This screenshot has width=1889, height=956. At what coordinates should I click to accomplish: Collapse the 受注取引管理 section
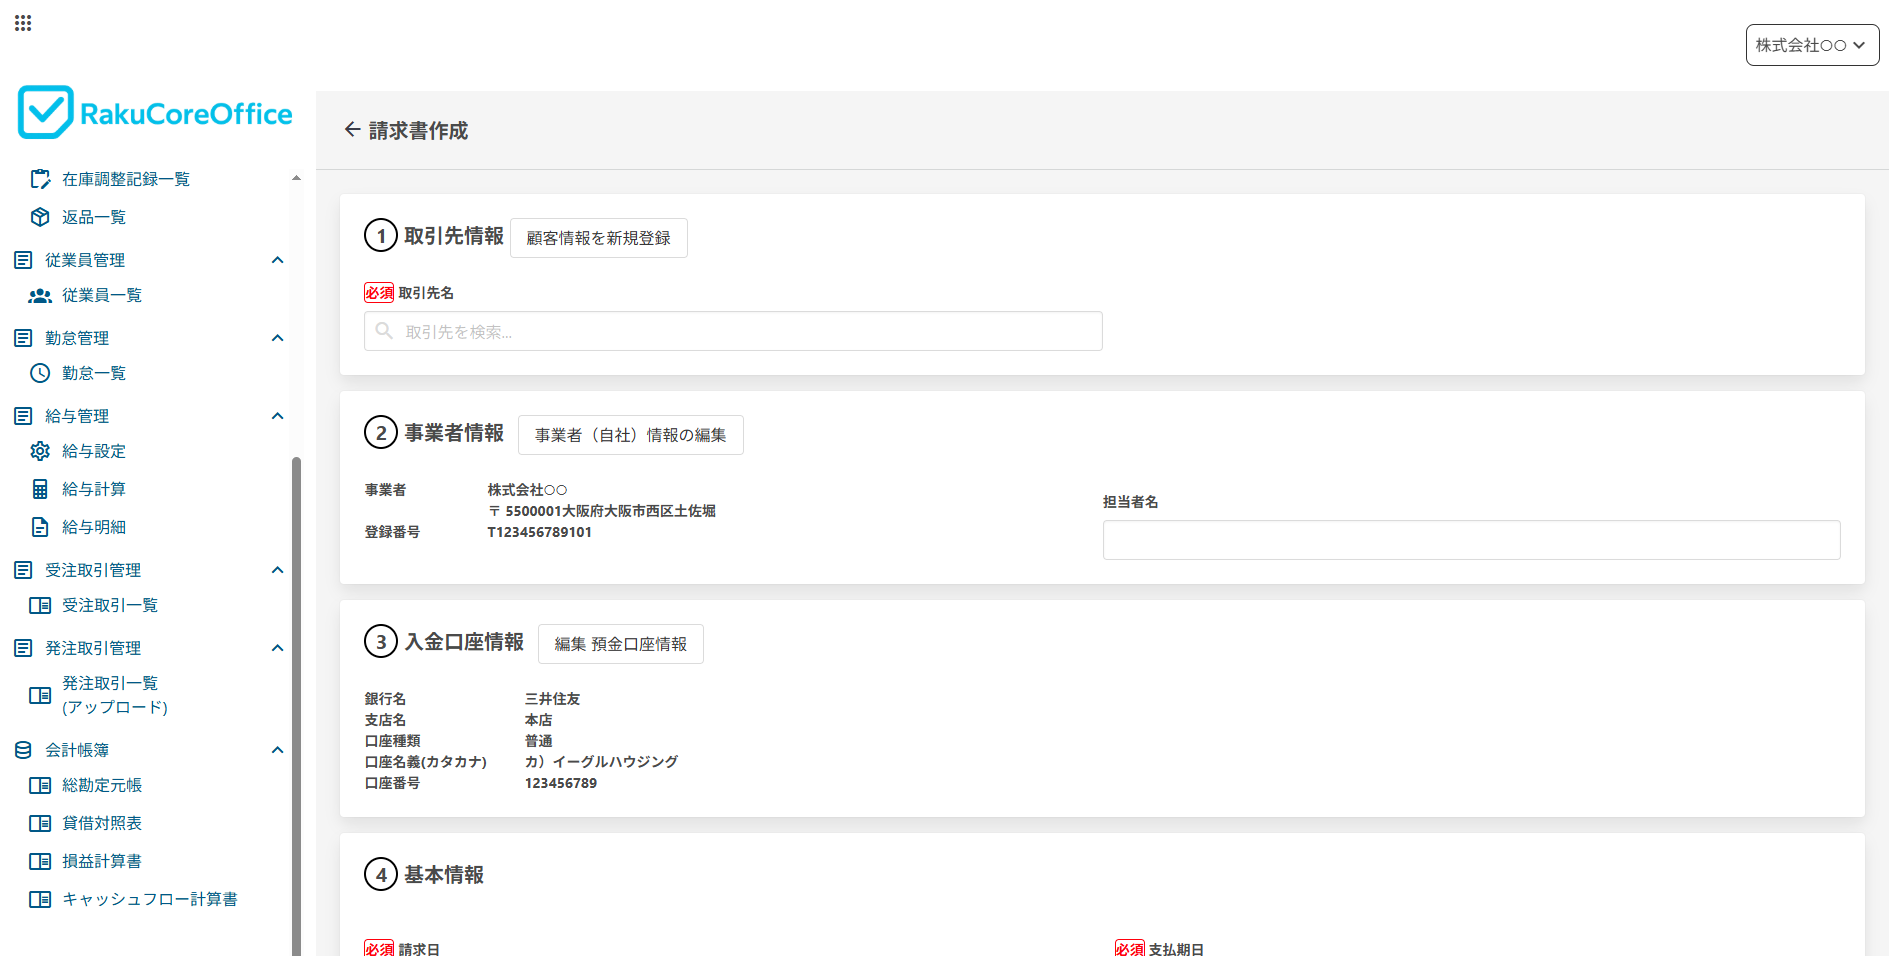point(278,570)
